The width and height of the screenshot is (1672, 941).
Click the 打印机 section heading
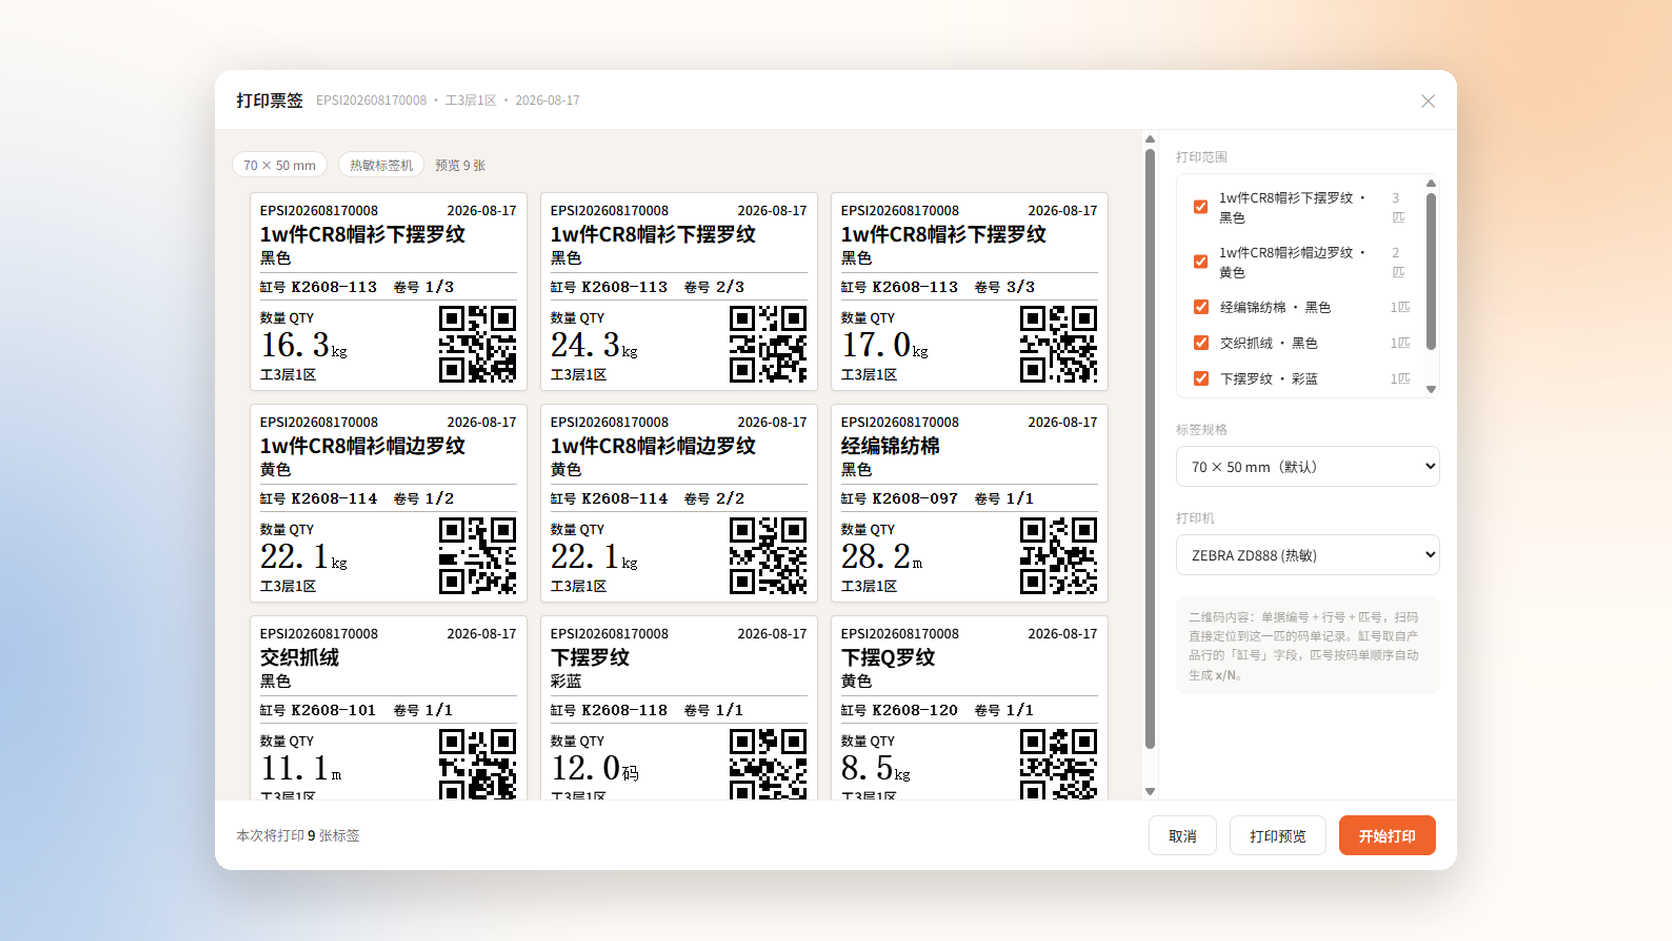(1195, 518)
